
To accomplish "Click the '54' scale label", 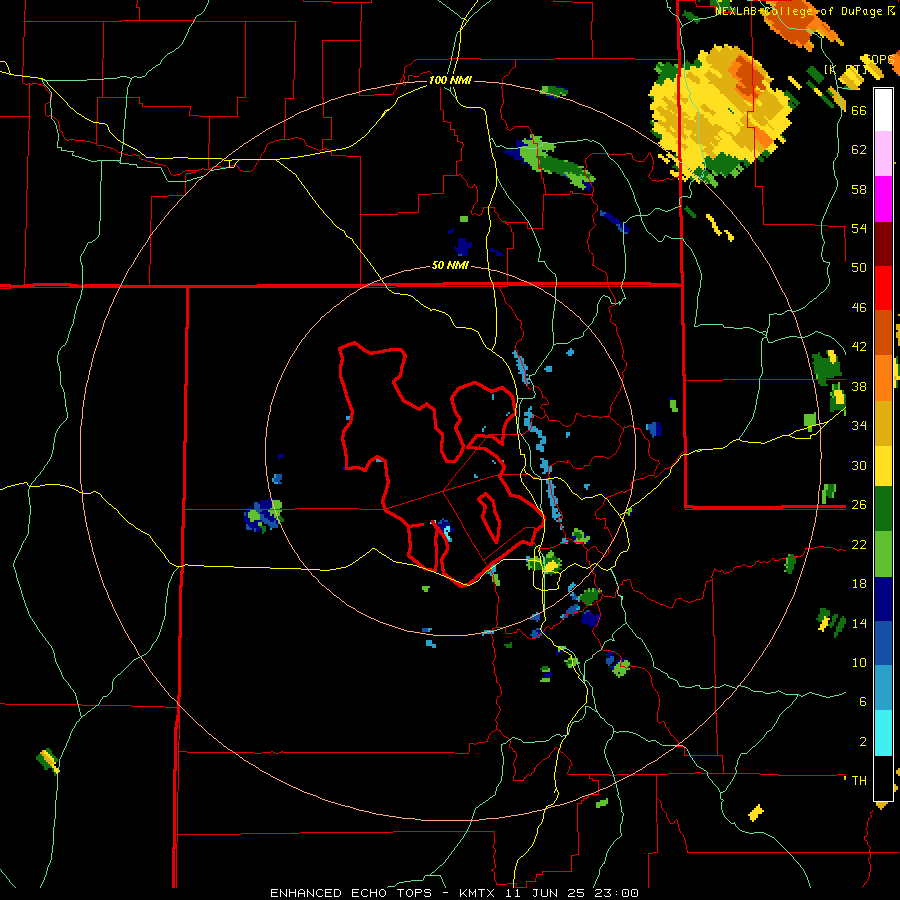I will click(x=859, y=228).
